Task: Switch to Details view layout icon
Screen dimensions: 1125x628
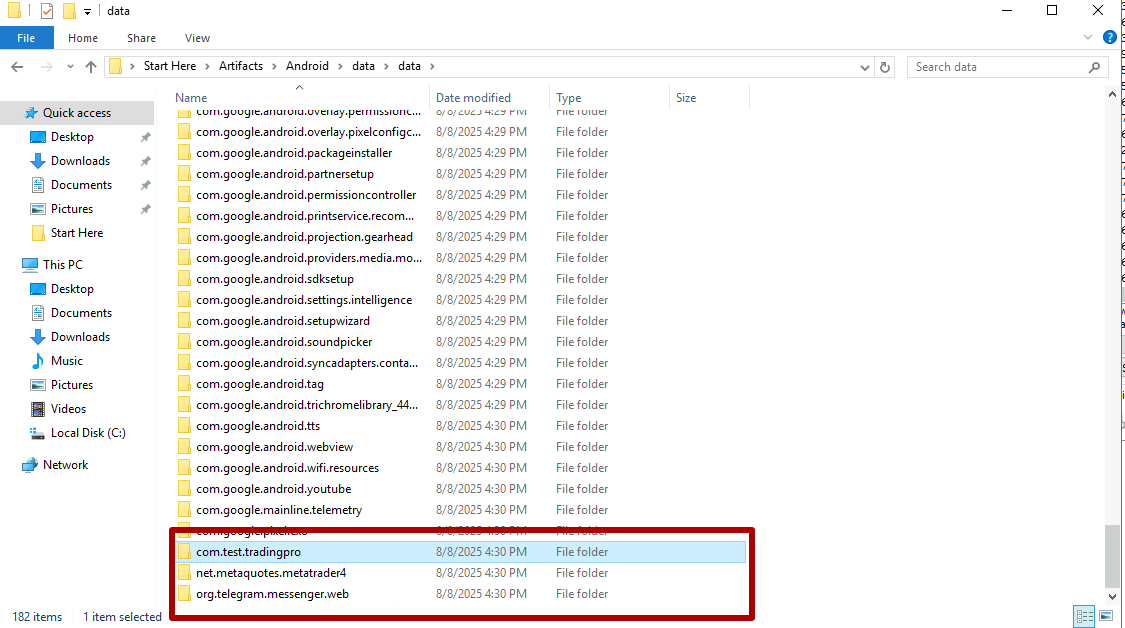Action: click(1084, 617)
